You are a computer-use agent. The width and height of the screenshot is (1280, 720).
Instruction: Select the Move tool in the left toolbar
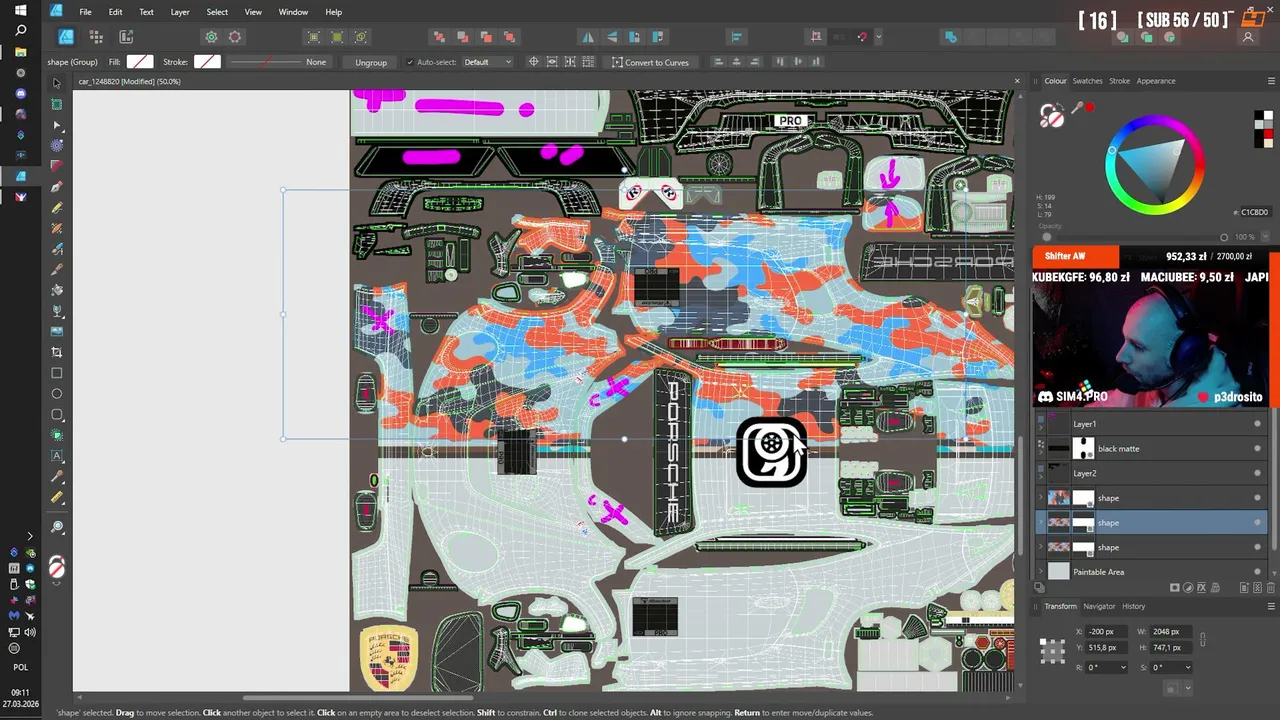click(x=57, y=83)
